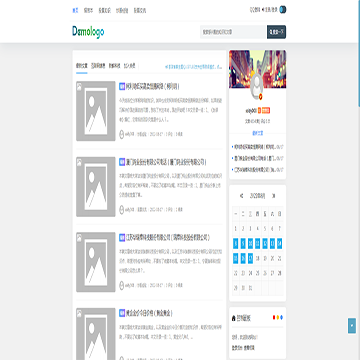The height and width of the screenshot is (360, 360).
Task: Select highlighted day 8 in calendar
Action: point(236,243)
